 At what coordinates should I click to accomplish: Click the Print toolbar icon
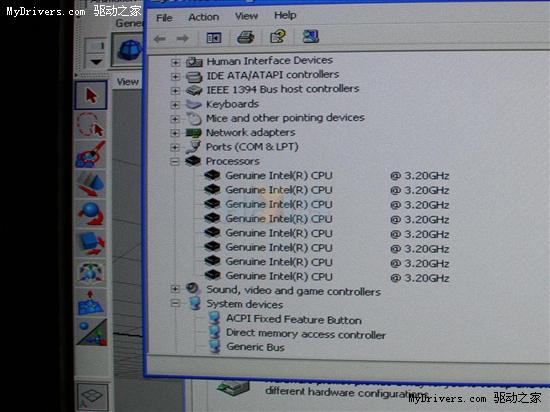(246, 37)
